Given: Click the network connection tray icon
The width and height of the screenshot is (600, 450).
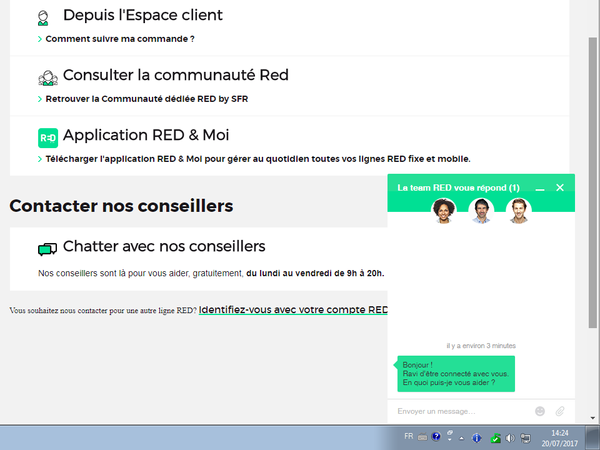Looking at the screenshot, I should click(526, 438).
